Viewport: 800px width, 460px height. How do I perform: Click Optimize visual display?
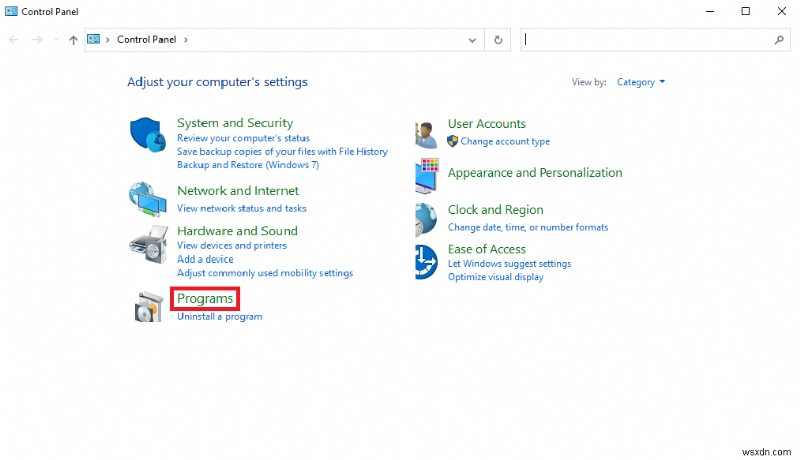pyautogui.click(x=495, y=277)
